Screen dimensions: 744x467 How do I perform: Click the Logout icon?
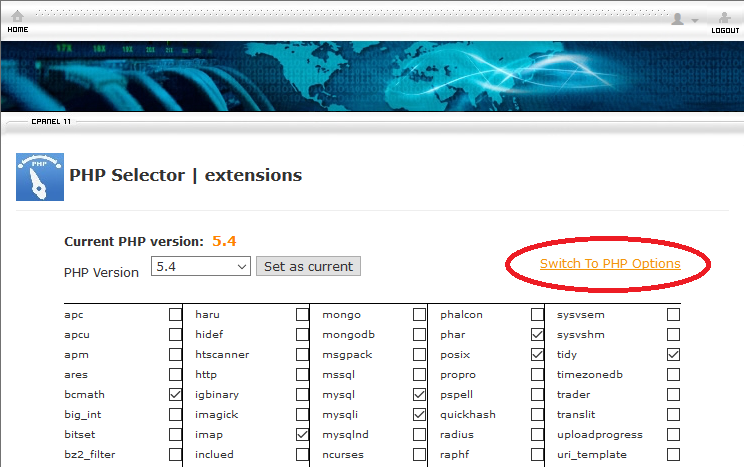coord(725,18)
